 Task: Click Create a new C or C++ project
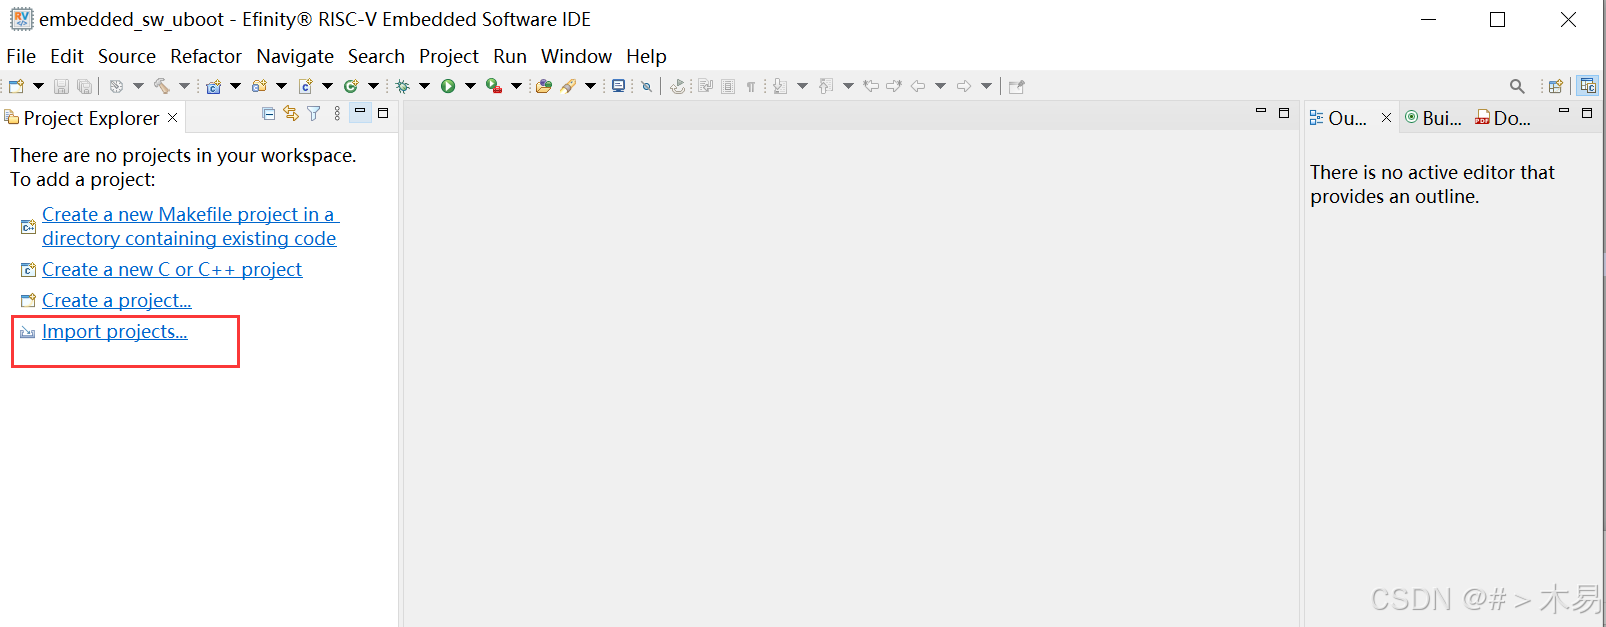172,270
